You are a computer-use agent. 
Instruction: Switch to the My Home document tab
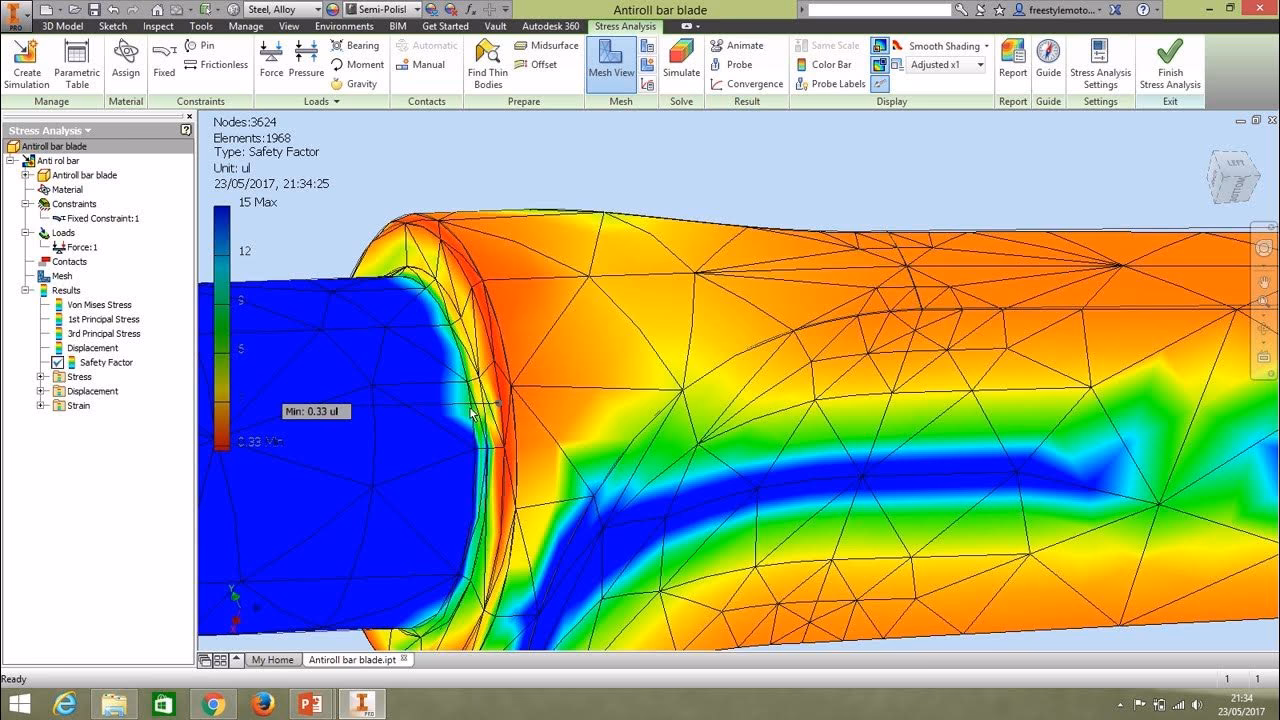click(272, 660)
